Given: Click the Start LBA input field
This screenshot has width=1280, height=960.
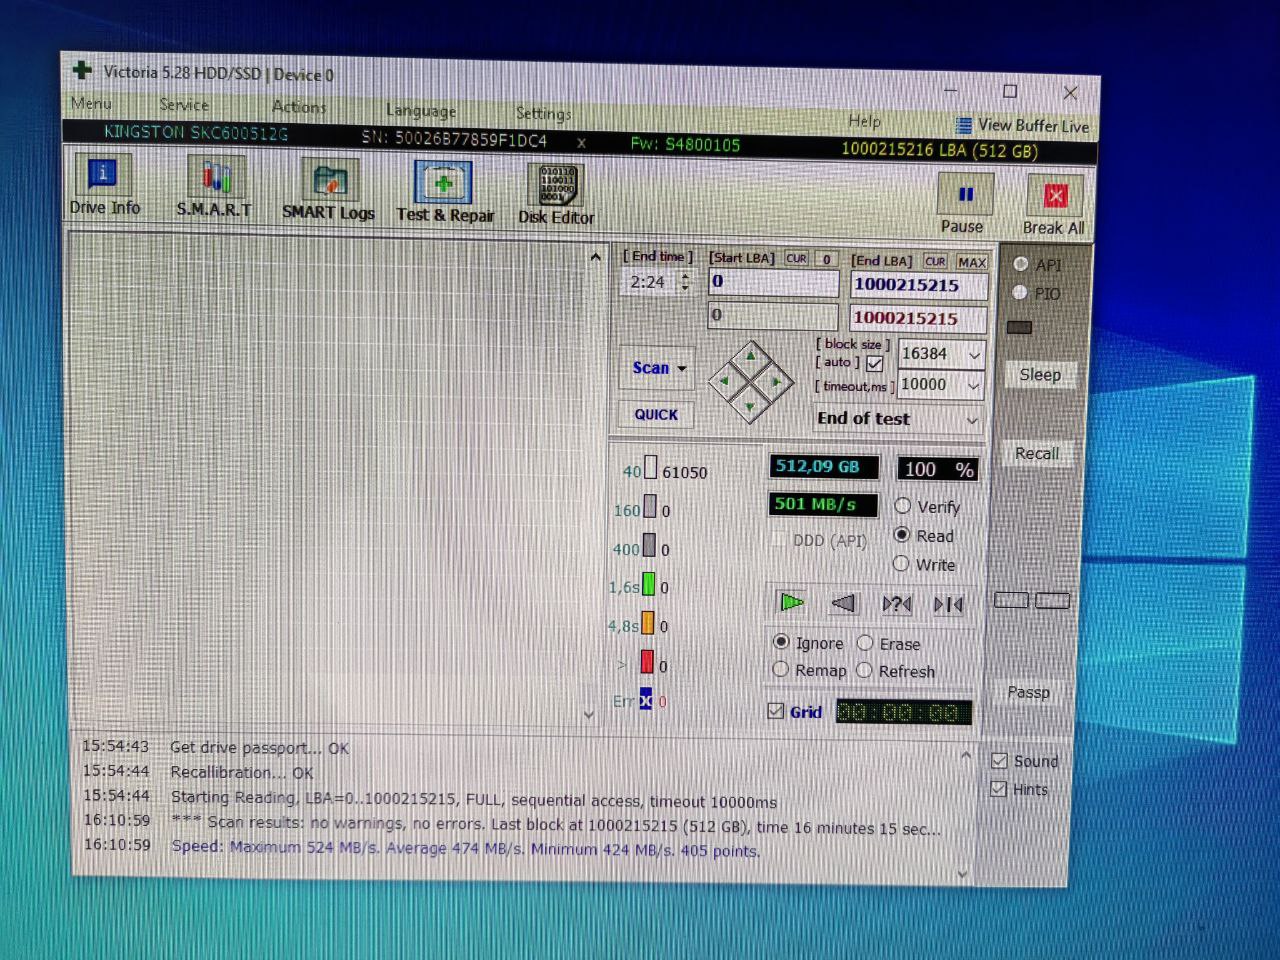Looking at the screenshot, I should (773, 283).
